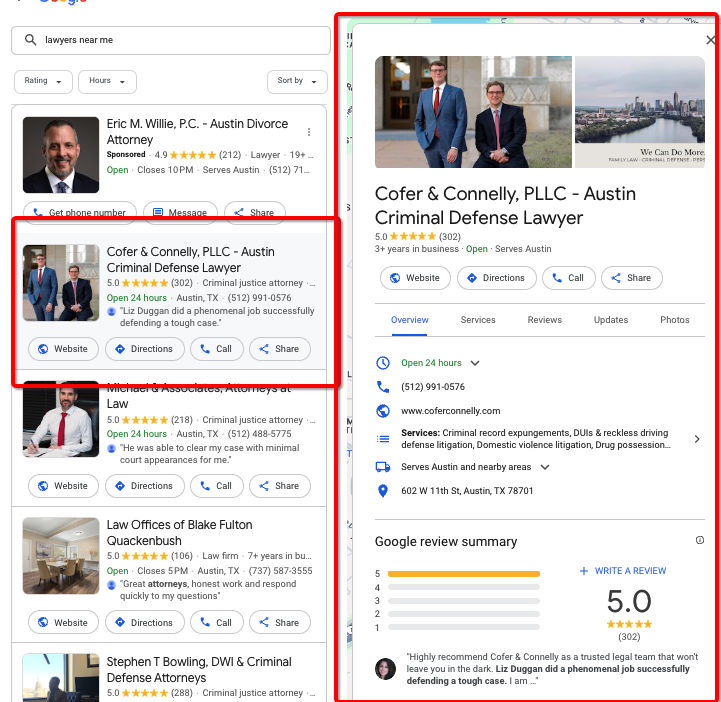Click Directions button on Michael & Associates listing
This screenshot has width=721, height=702.
click(144, 486)
